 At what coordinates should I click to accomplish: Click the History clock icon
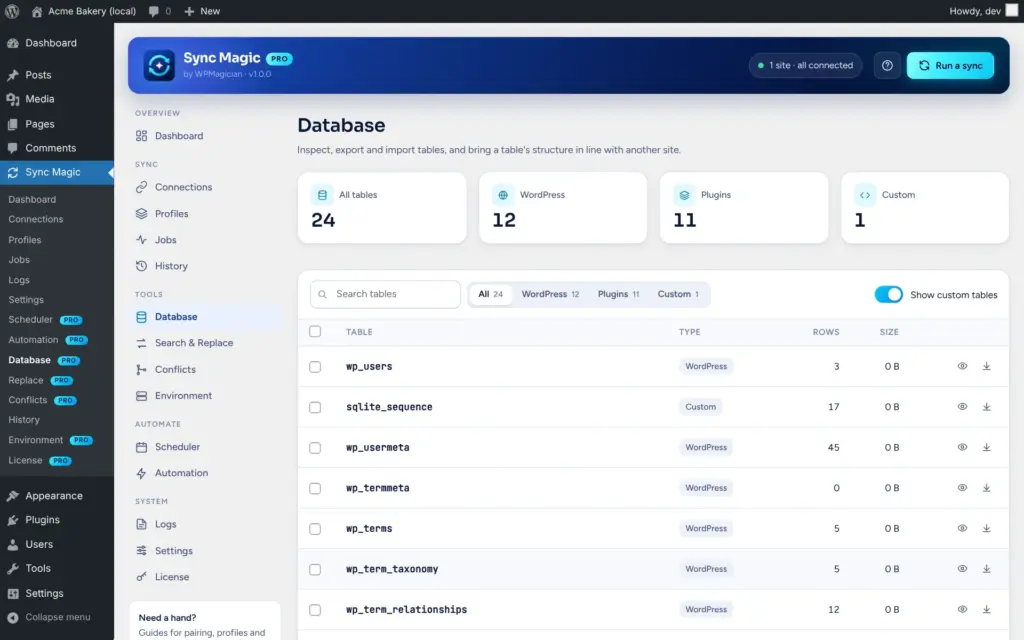141,266
